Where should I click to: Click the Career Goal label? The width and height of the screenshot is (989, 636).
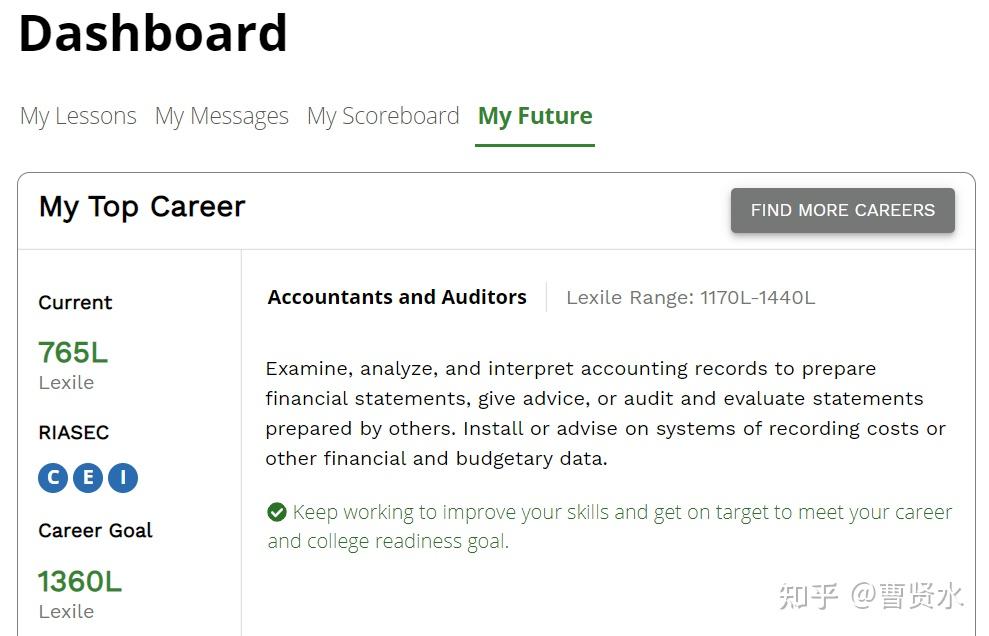point(95,531)
